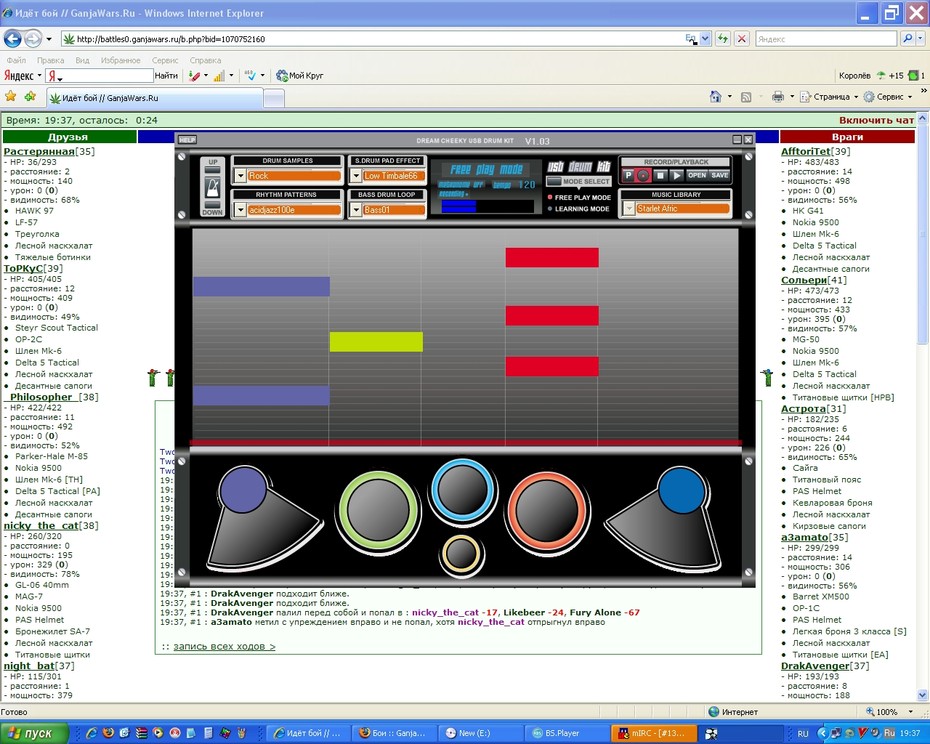Tap the small yellow-ringed bass pad
The width and height of the screenshot is (930, 744).
(461, 553)
